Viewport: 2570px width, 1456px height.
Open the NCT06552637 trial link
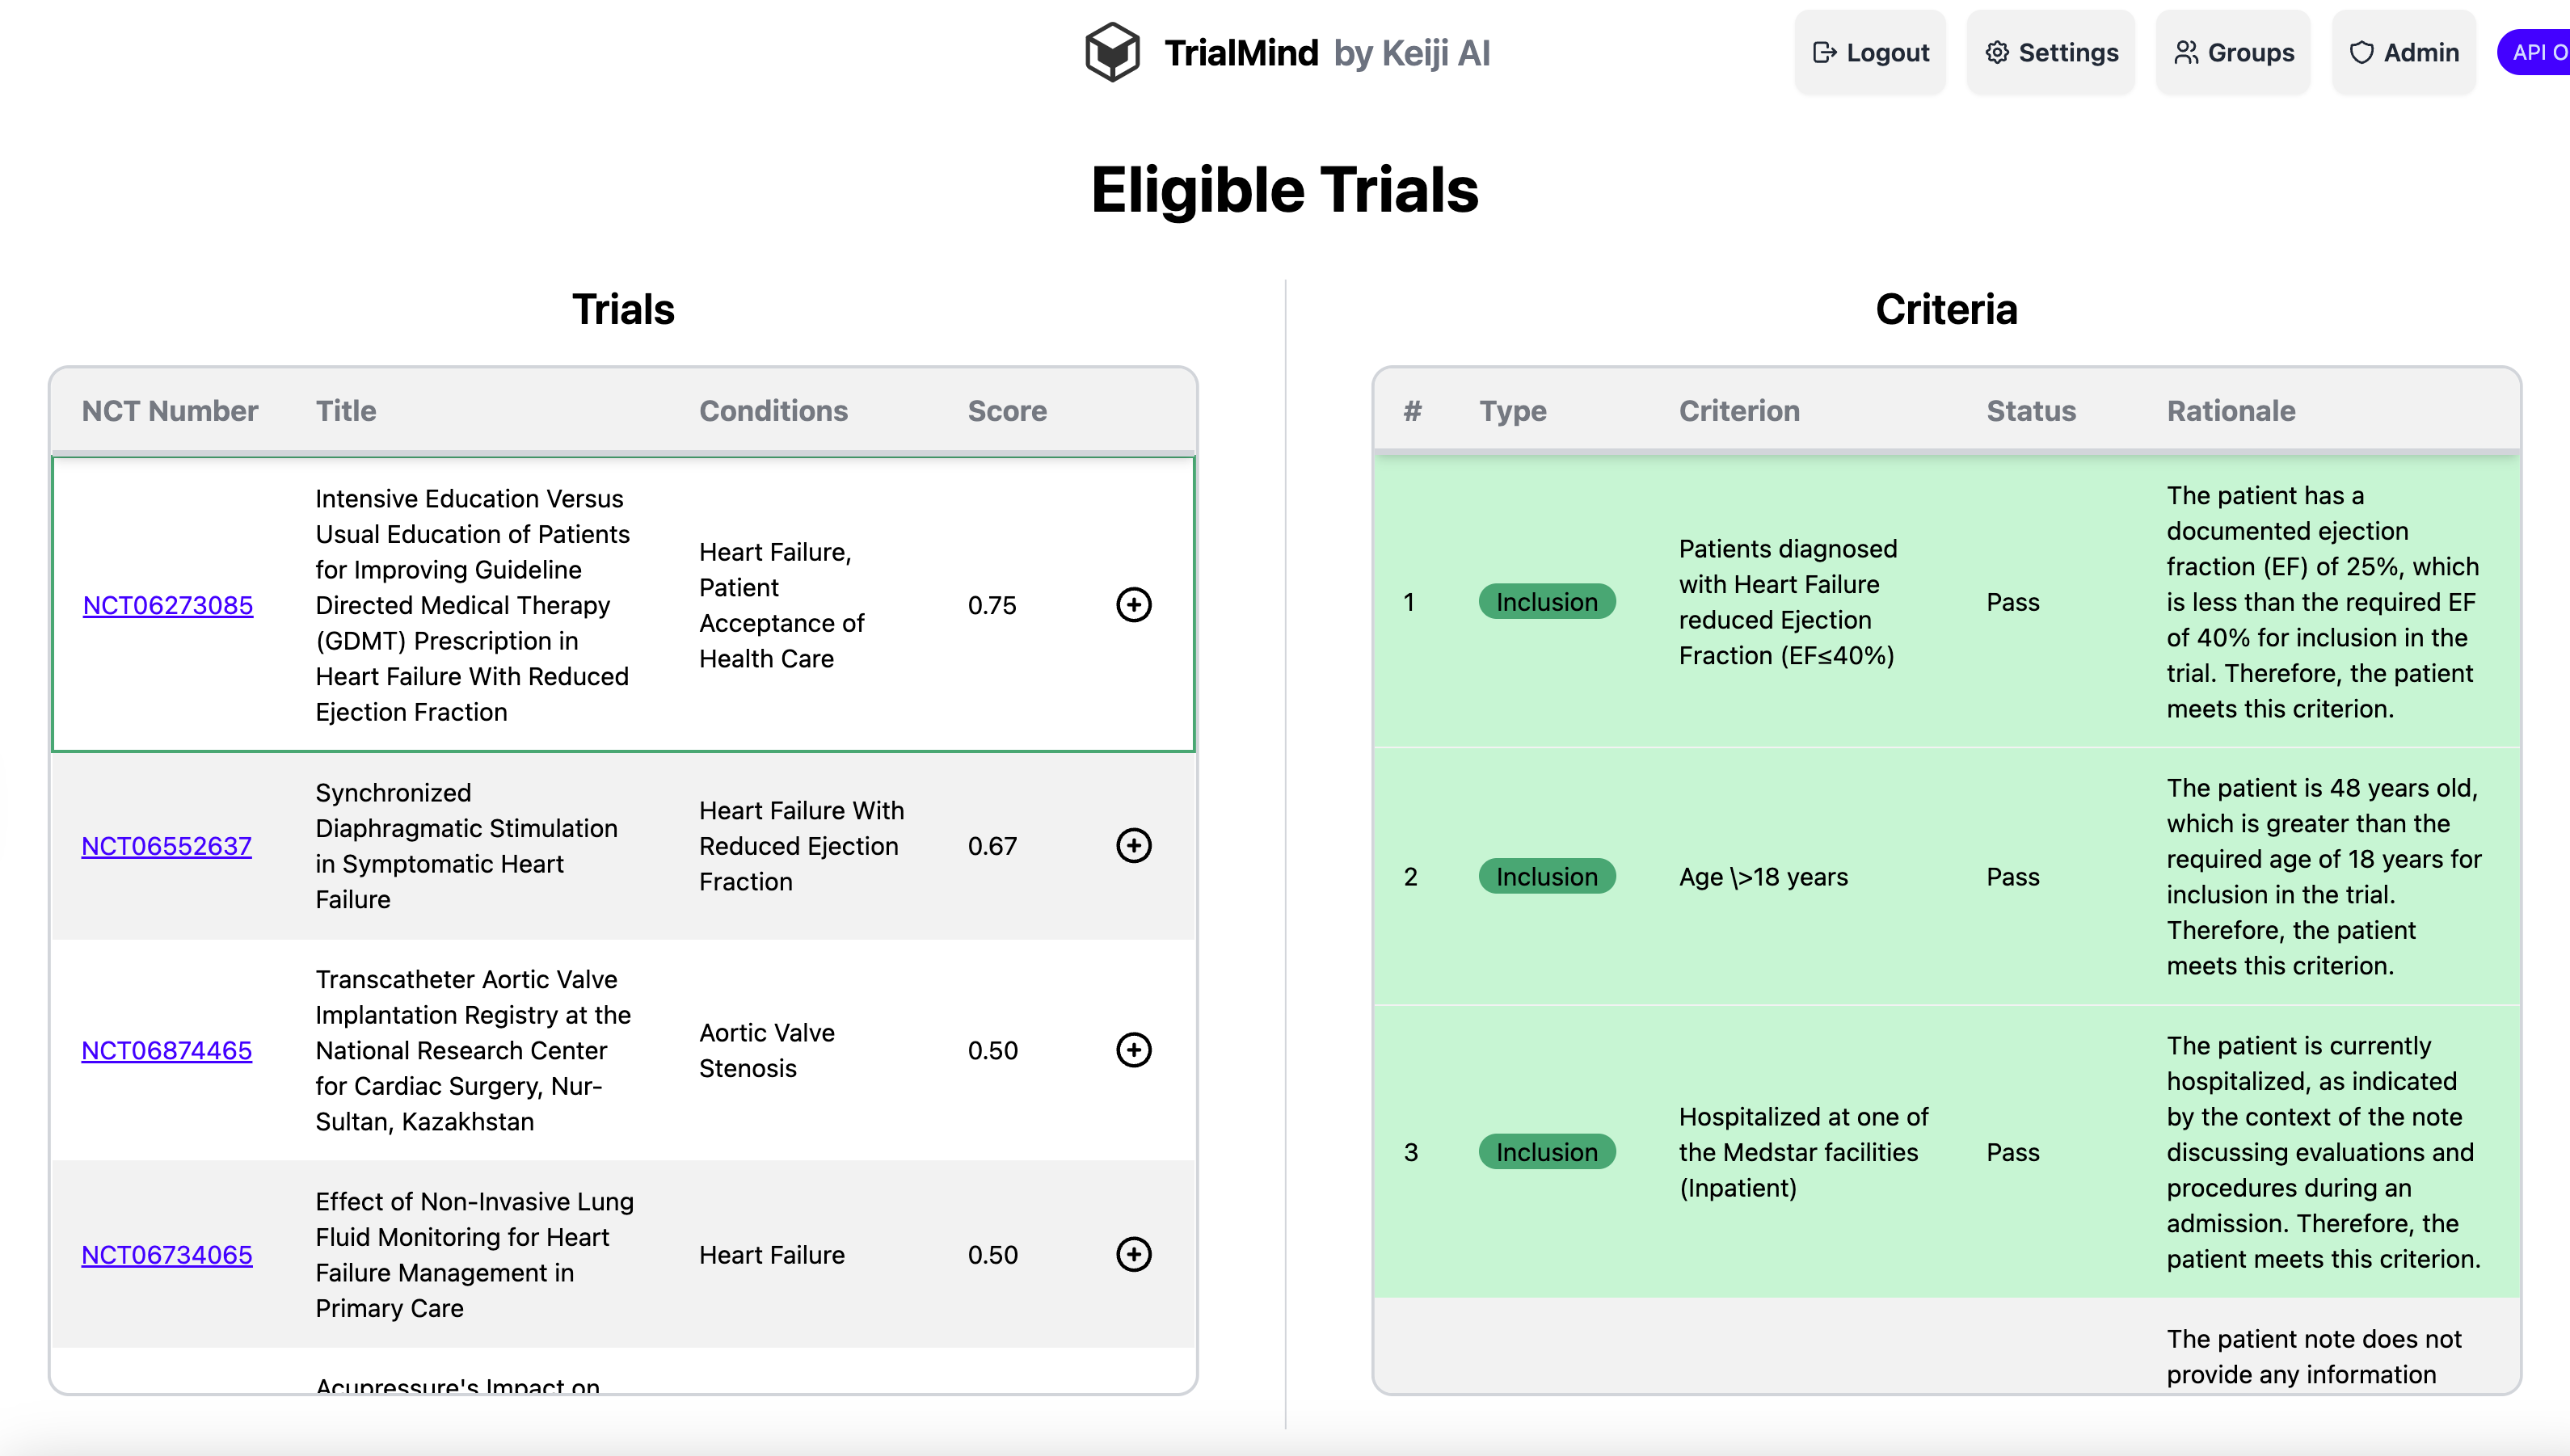(x=166, y=846)
